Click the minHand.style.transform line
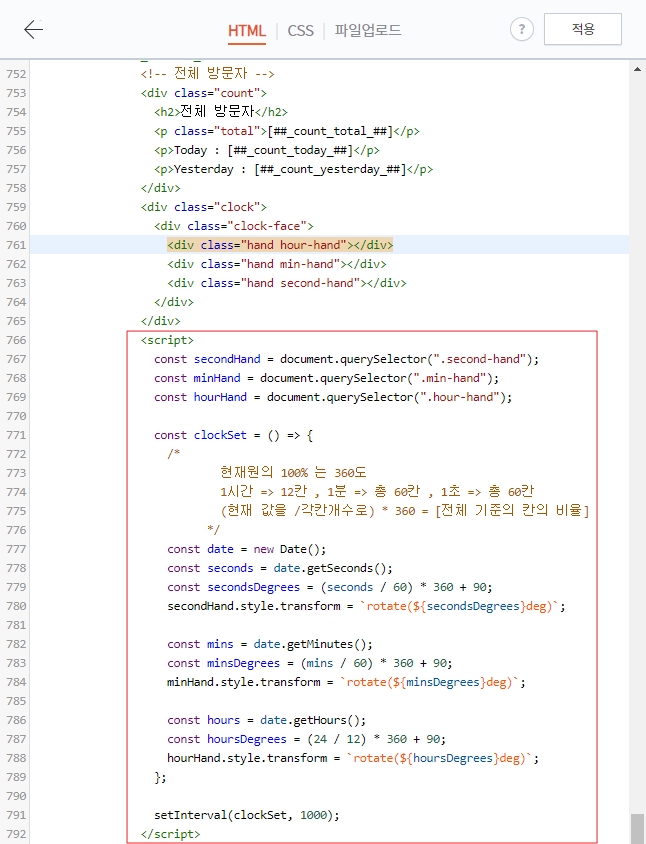The image size is (646, 844). (x=346, y=682)
